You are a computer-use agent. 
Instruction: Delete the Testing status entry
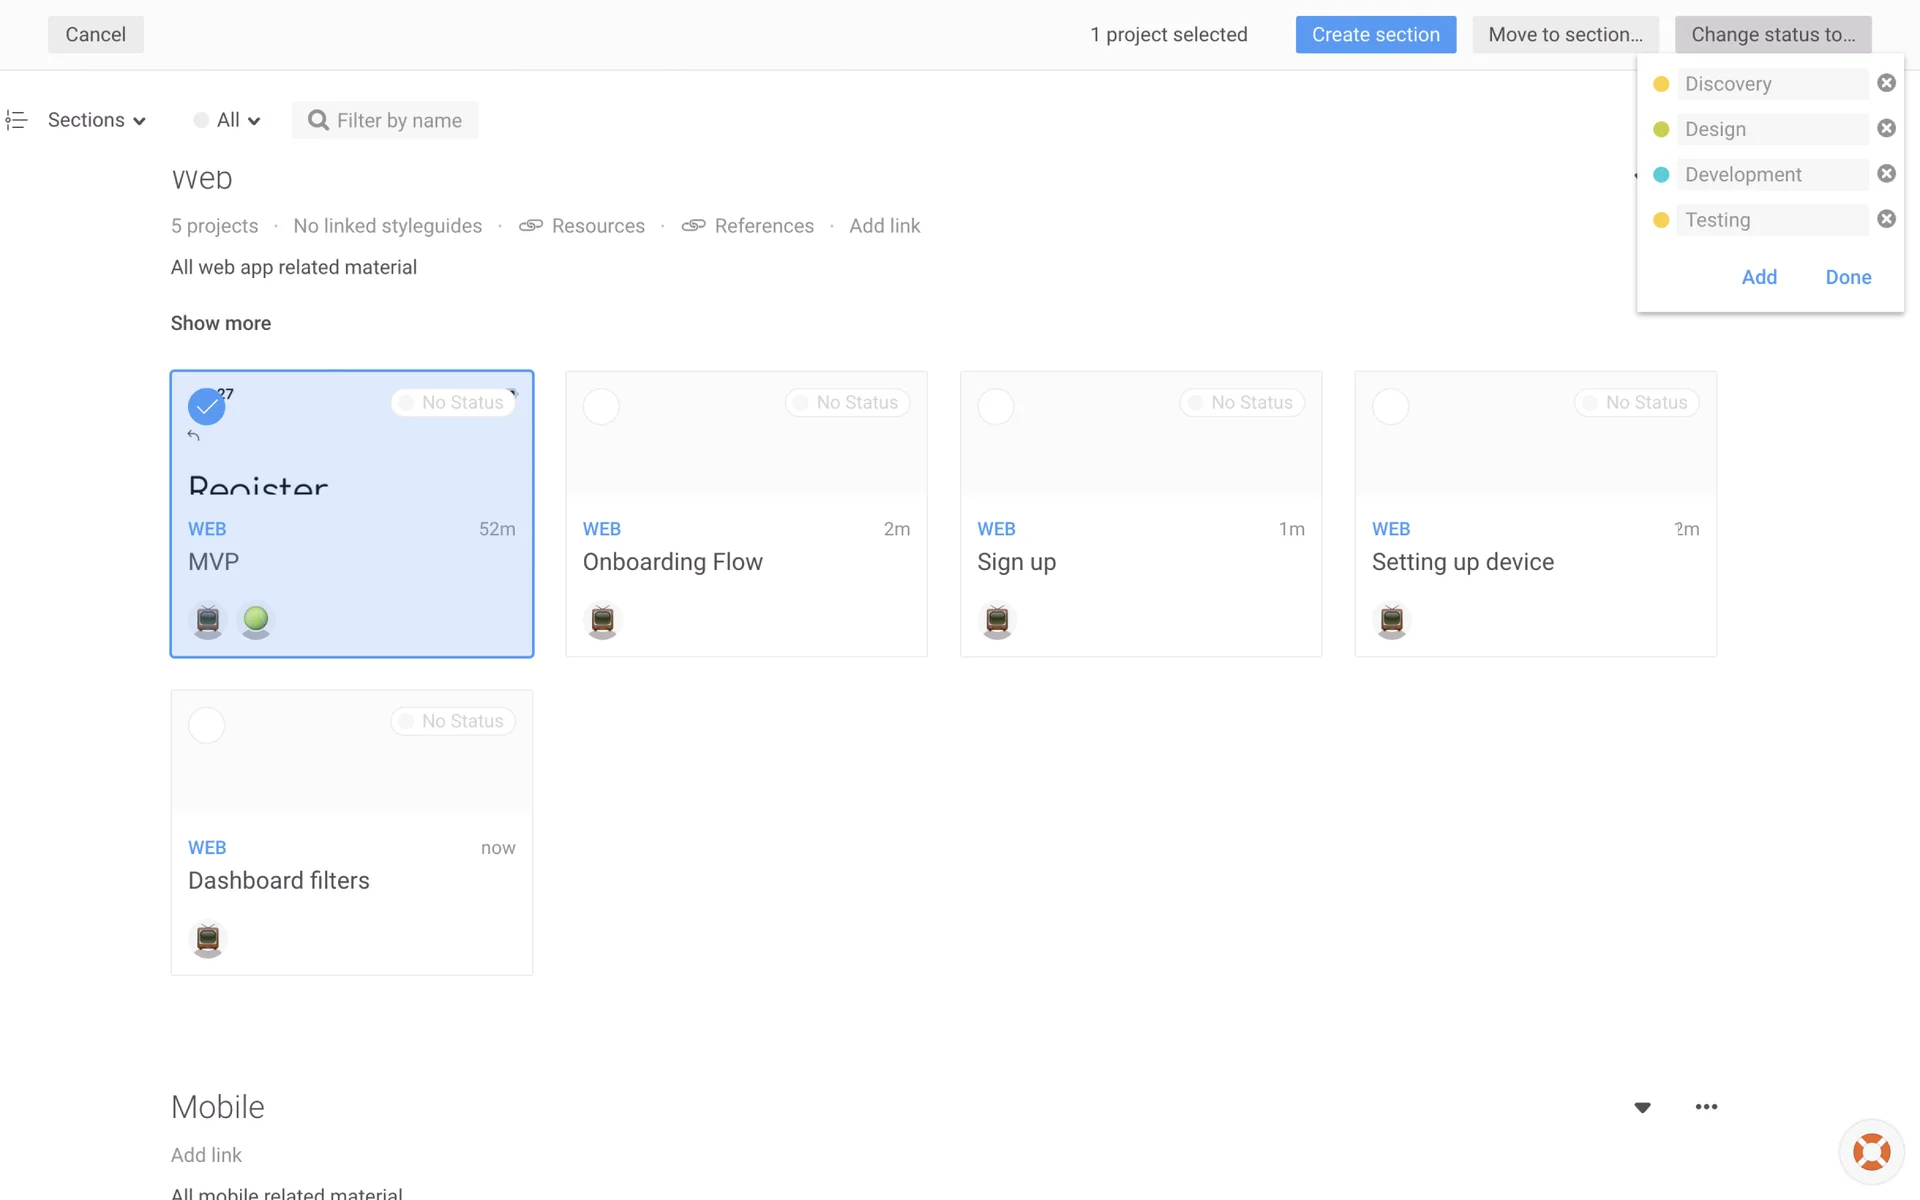[x=1886, y=219]
